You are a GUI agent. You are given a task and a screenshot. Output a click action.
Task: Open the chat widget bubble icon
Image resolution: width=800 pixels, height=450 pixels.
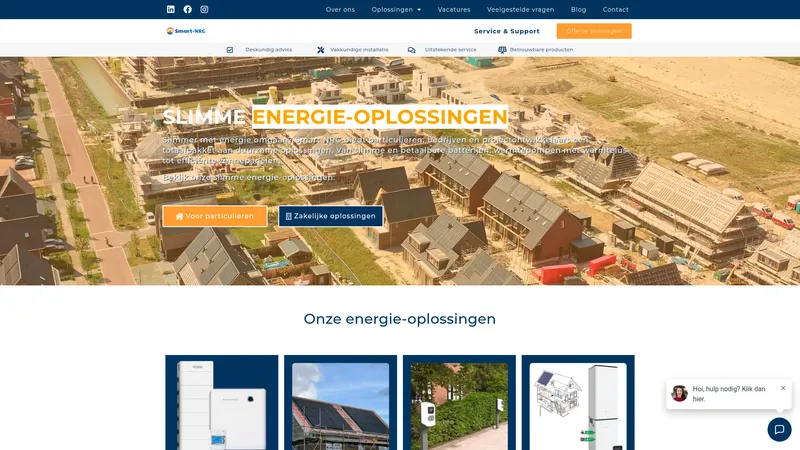pos(779,429)
